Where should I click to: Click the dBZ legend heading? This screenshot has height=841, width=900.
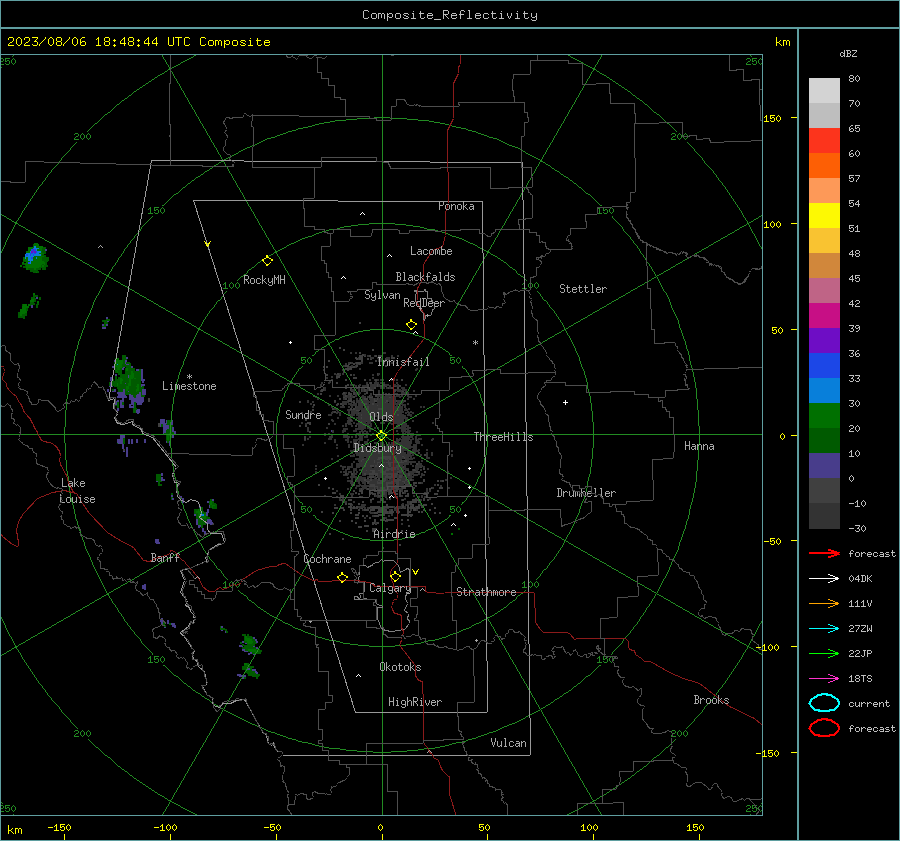848,54
